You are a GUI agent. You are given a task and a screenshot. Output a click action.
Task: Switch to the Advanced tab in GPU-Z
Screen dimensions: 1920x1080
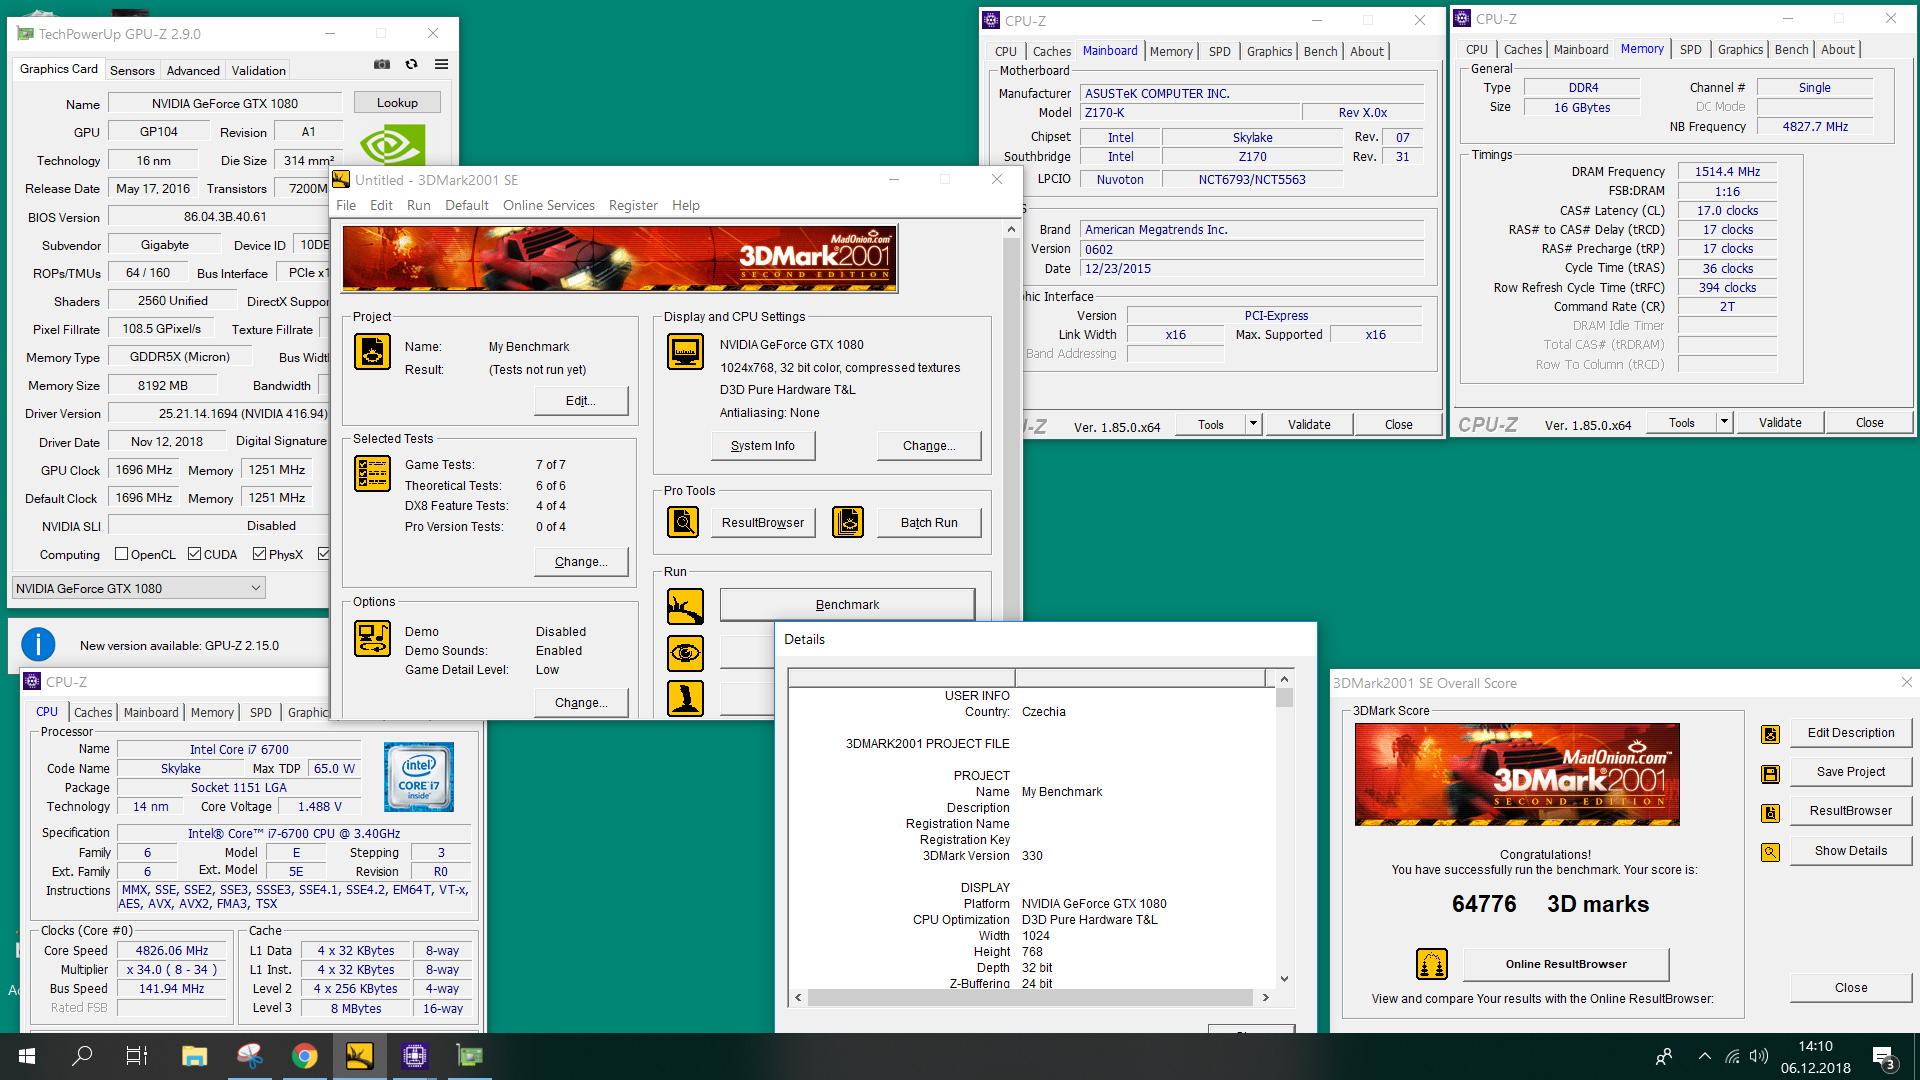pyautogui.click(x=193, y=70)
